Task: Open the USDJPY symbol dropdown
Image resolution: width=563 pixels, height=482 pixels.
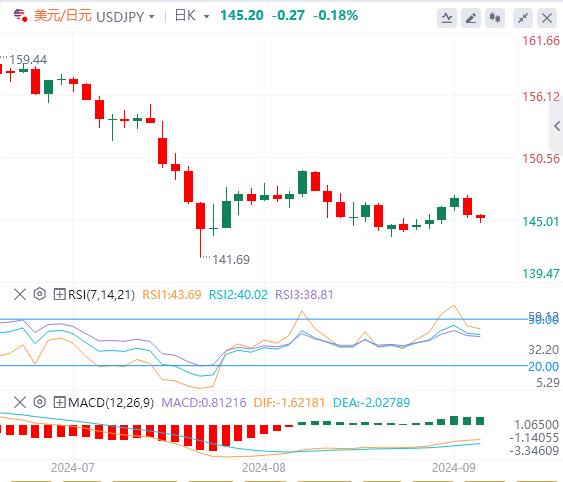Action: click(125, 17)
